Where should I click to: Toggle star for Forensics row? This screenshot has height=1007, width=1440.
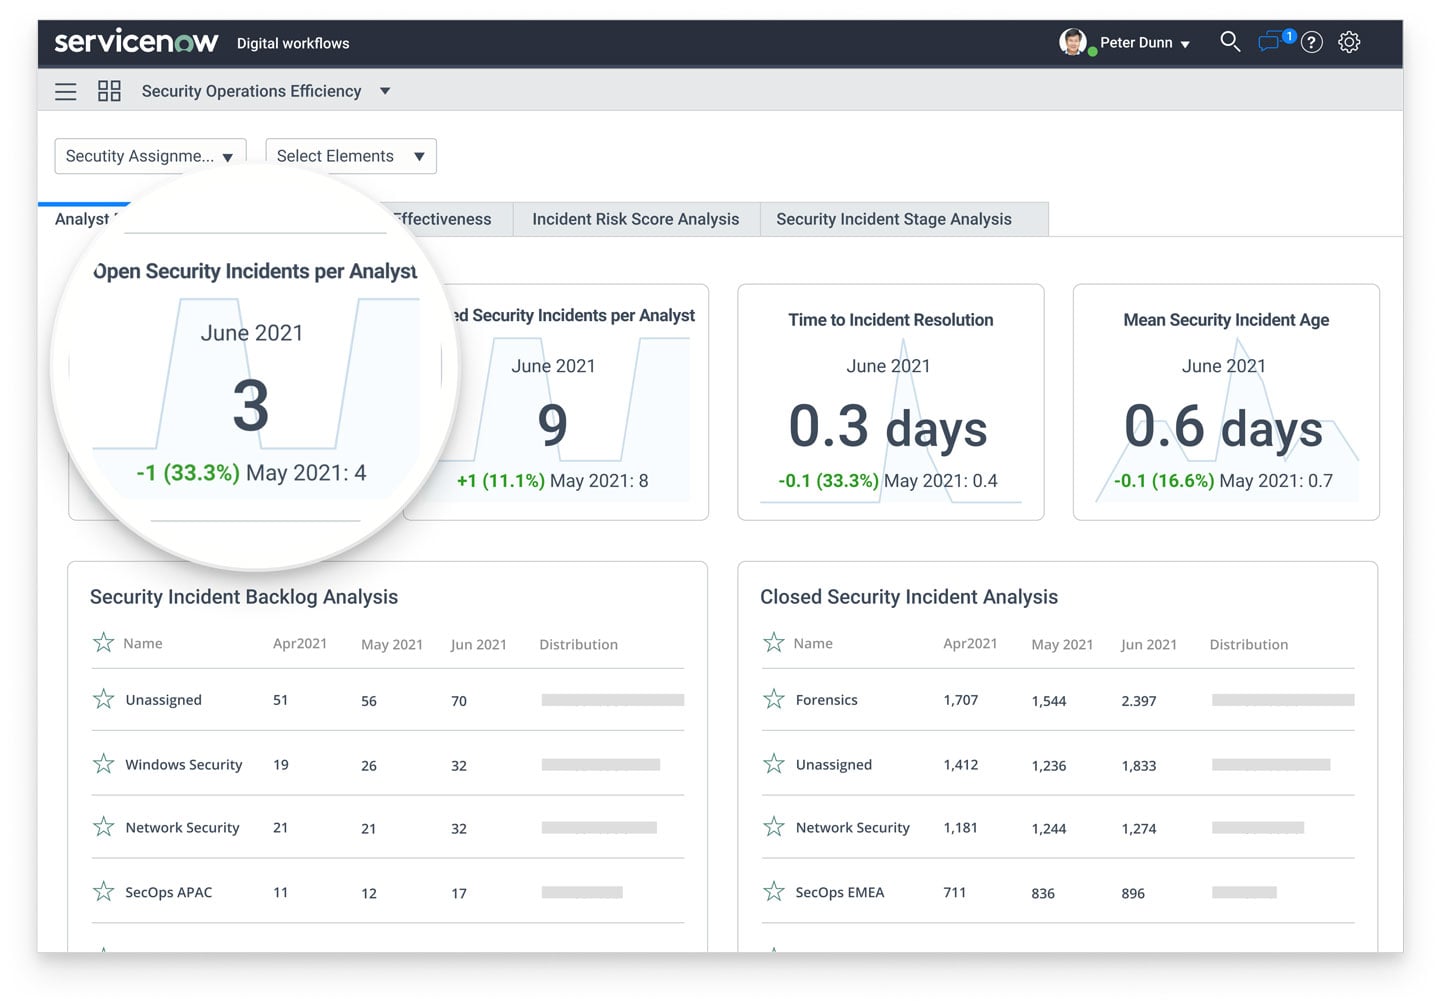(x=774, y=699)
